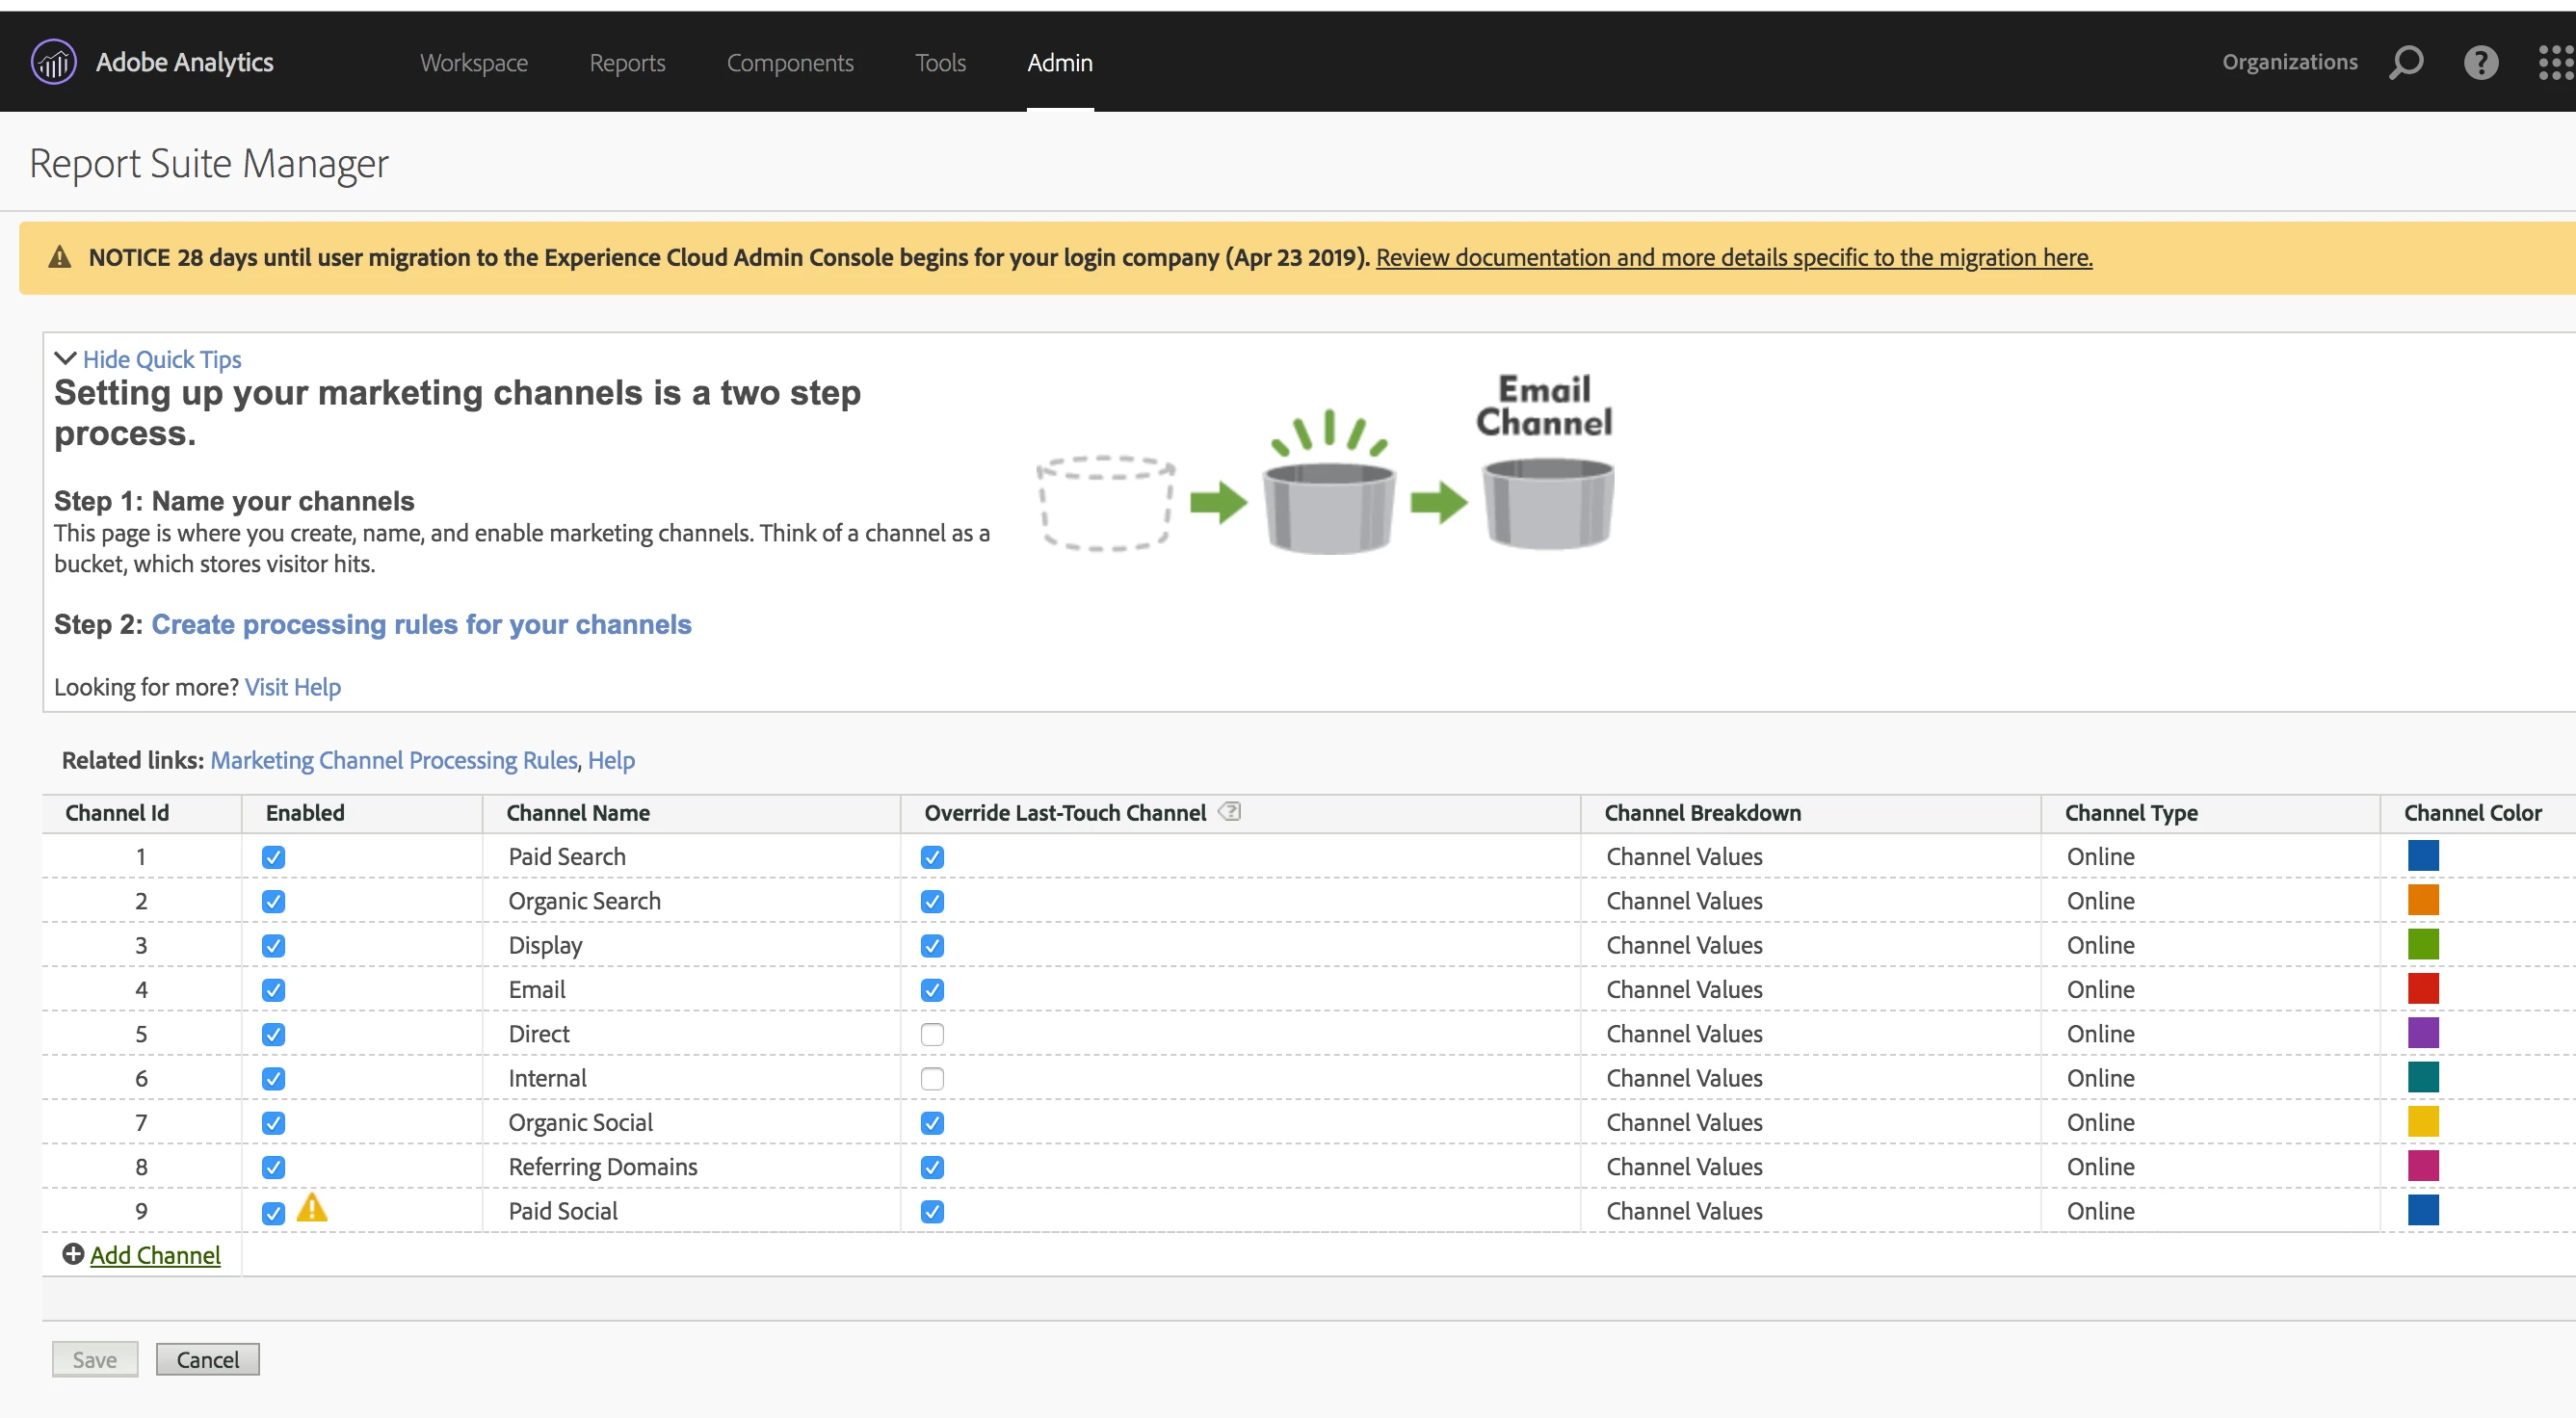Uncheck Override Last-Touch for Organic Social
The width and height of the screenshot is (2576, 1418).
[932, 1123]
